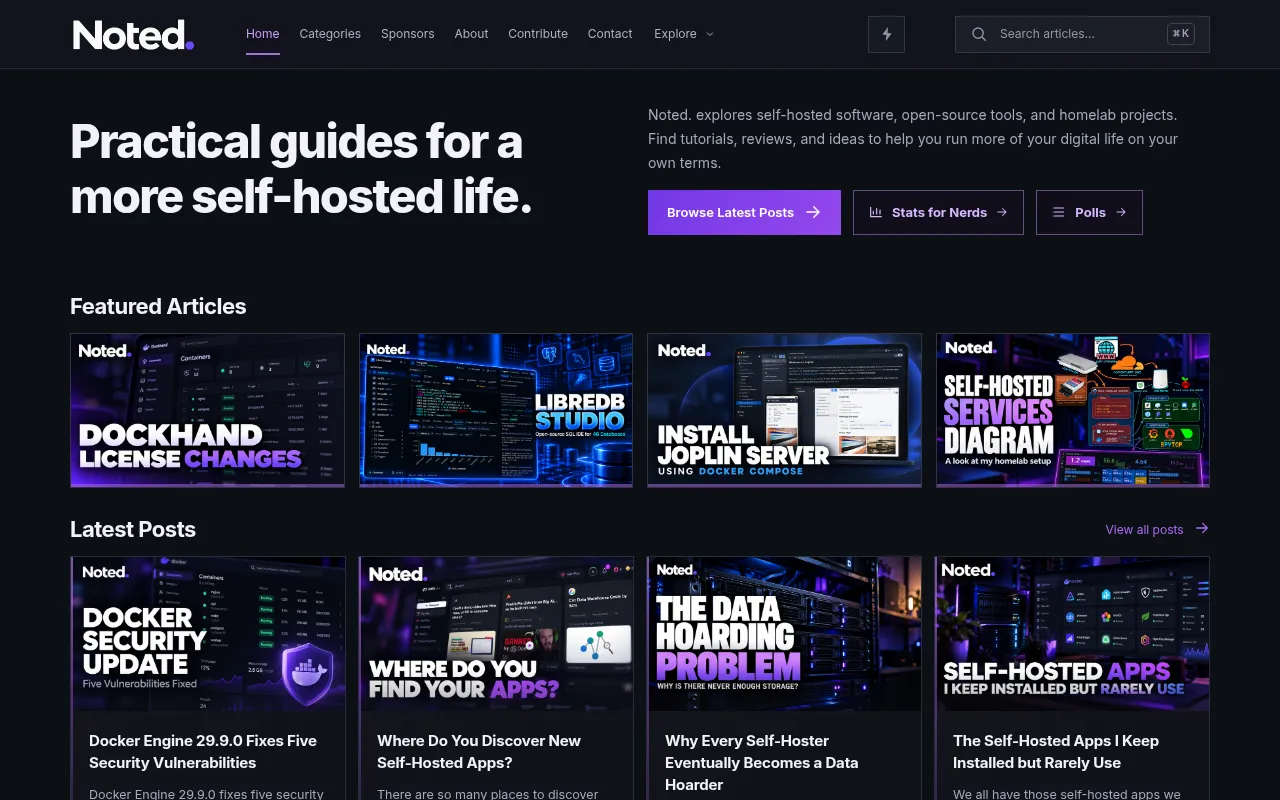This screenshot has height=800, width=1280.
Task: Open Dockhand License Changes featured thumbnail
Action: [207, 410]
